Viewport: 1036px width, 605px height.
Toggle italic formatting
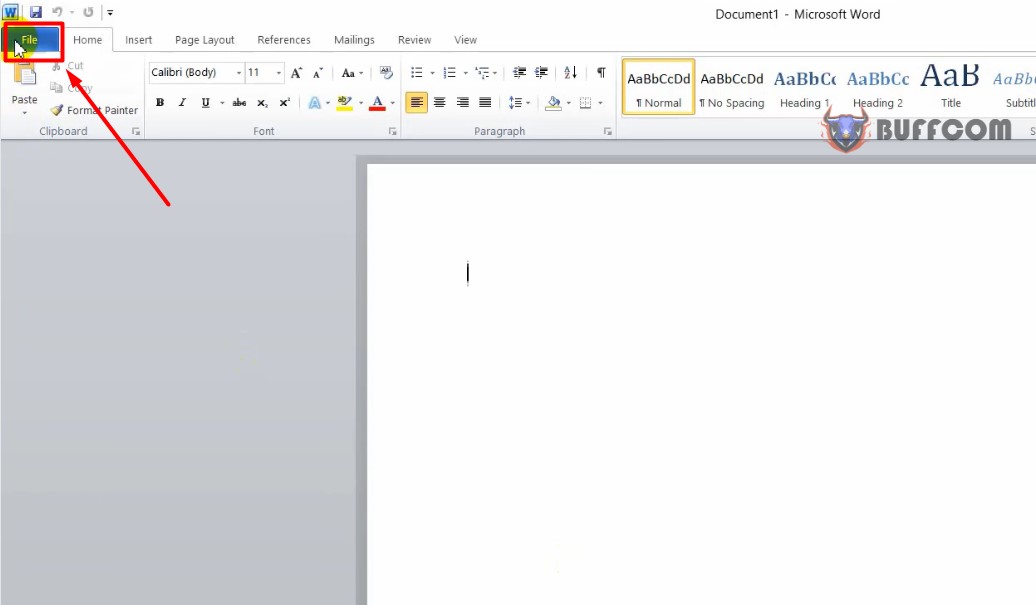(x=182, y=102)
